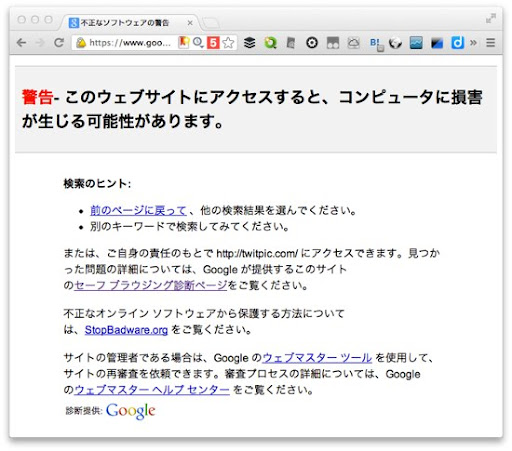Follow the 前のページに戻って link

click(x=138, y=210)
